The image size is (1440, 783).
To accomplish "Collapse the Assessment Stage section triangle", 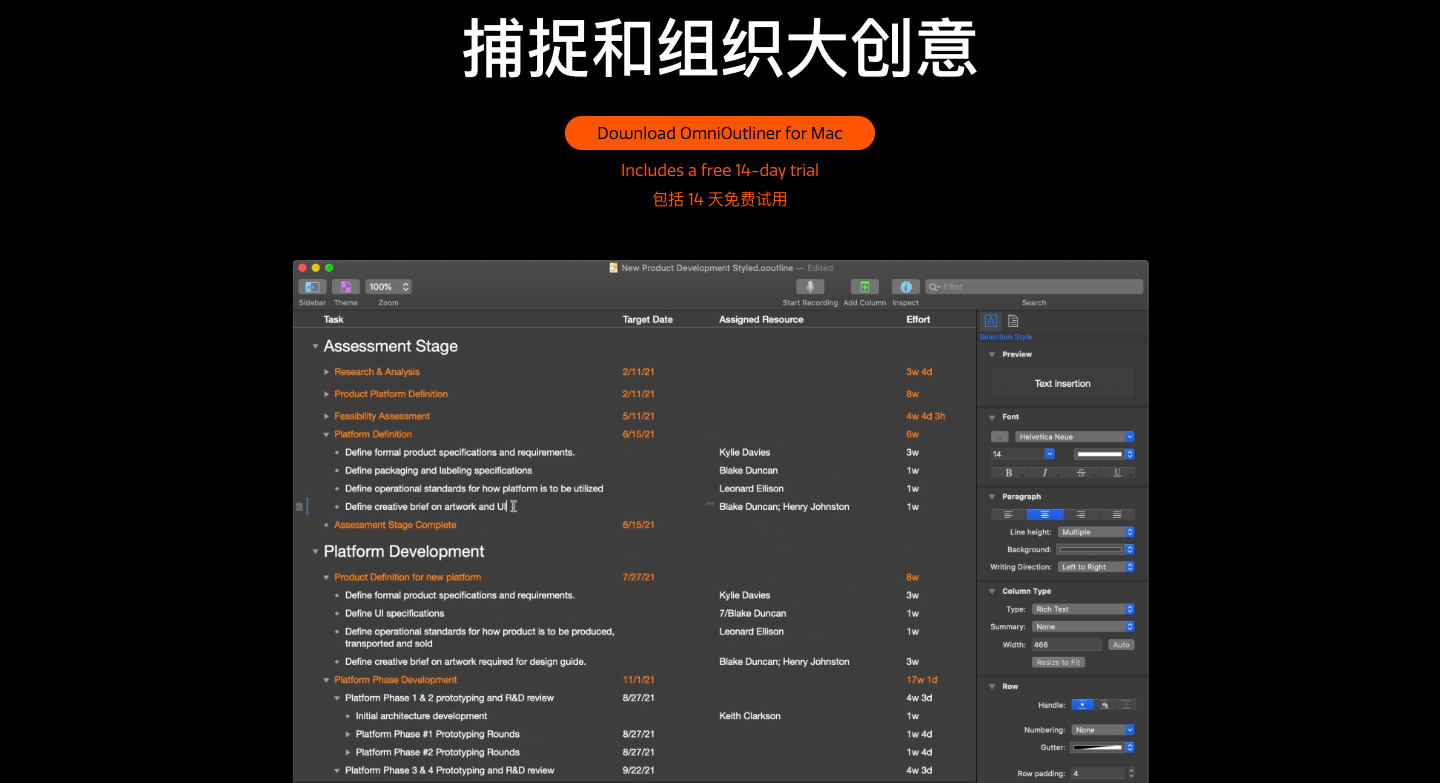I will coord(315,347).
